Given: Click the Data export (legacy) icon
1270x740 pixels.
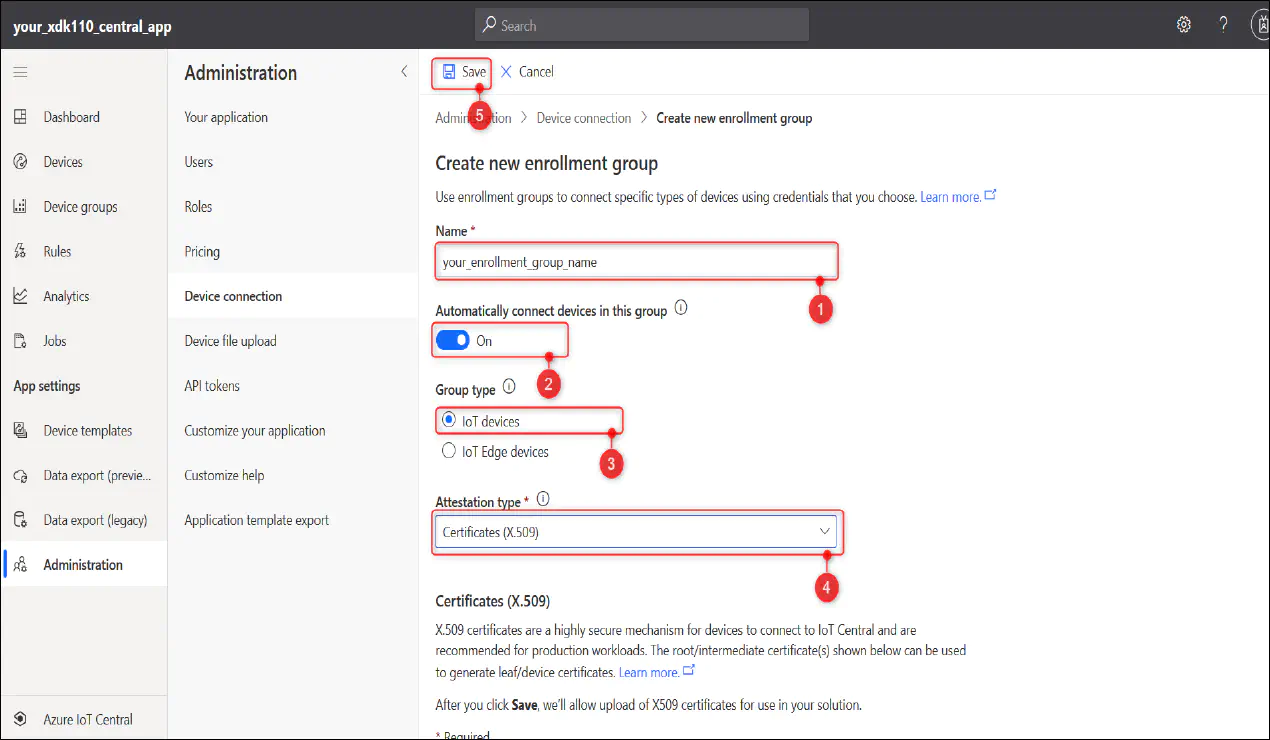Looking at the screenshot, I should click(x=20, y=520).
